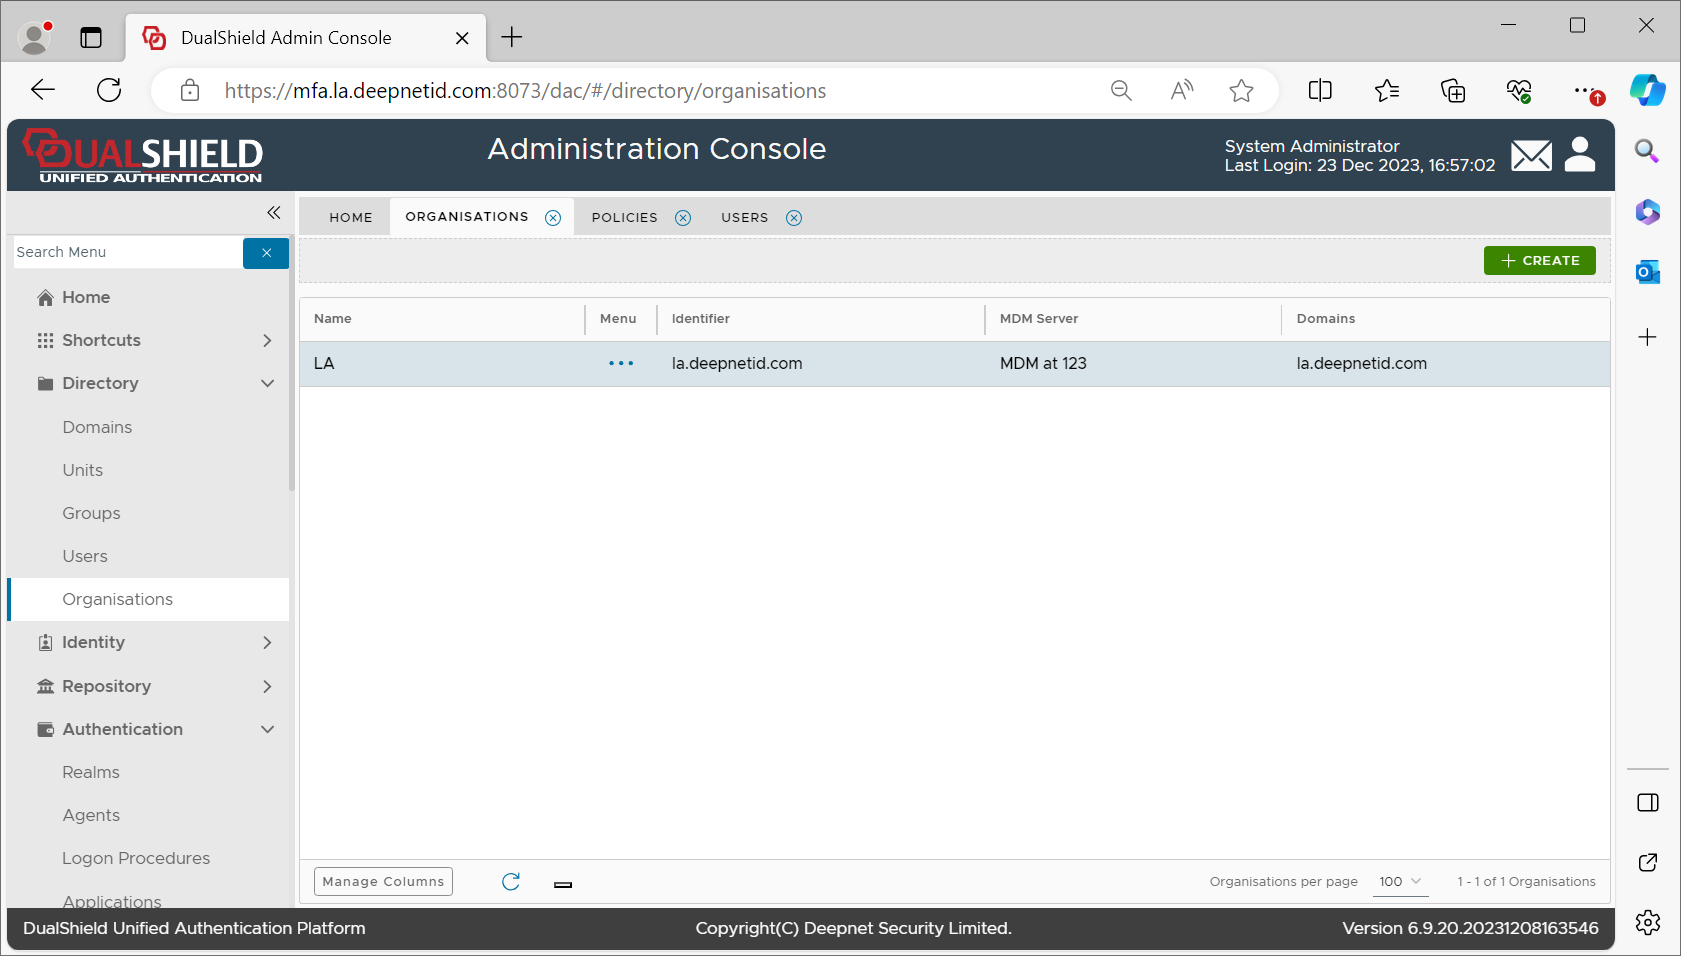Collapse the sidebar with double chevron icon

(x=273, y=213)
